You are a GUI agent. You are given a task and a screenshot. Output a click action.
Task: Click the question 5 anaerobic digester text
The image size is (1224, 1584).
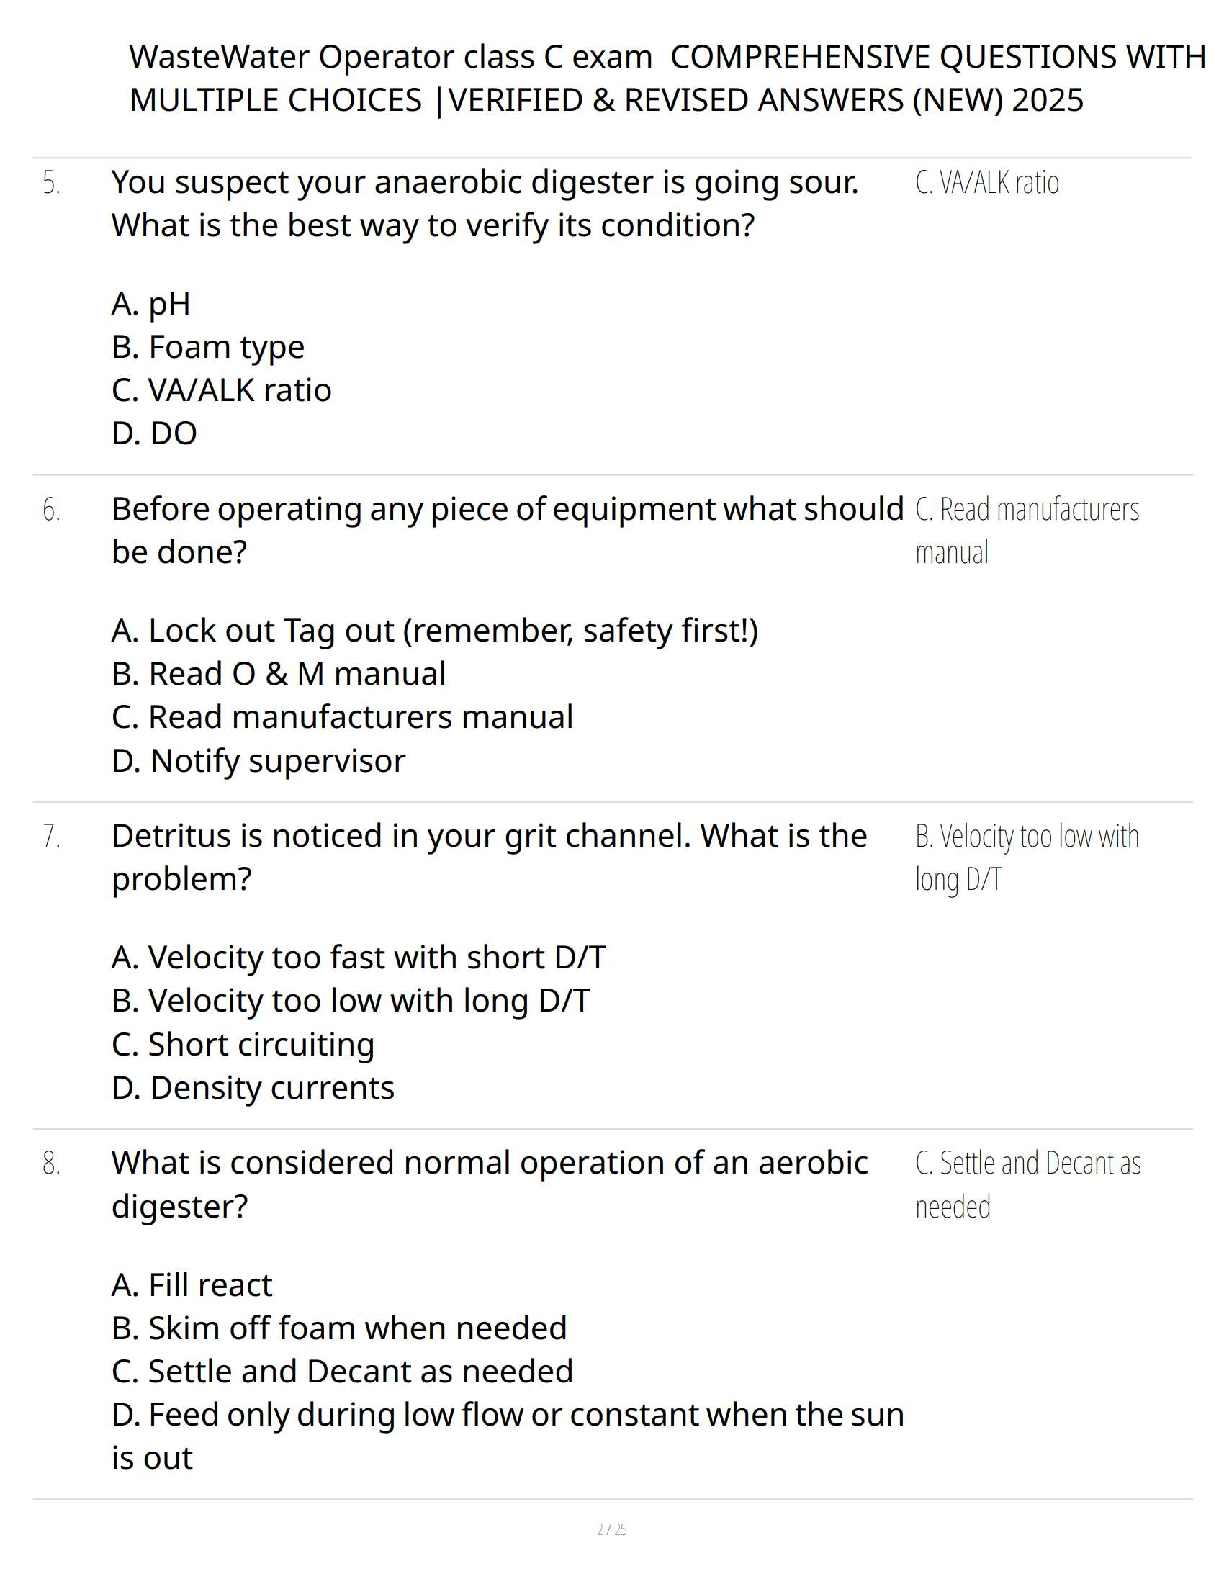pyautogui.click(x=485, y=203)
